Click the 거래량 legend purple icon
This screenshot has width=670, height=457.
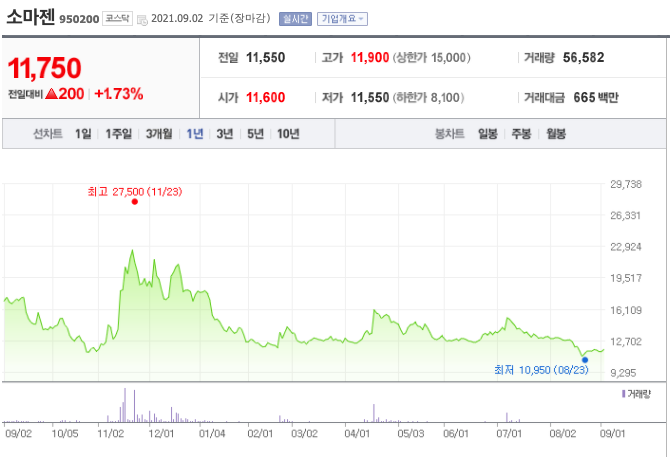coord(624,393)
